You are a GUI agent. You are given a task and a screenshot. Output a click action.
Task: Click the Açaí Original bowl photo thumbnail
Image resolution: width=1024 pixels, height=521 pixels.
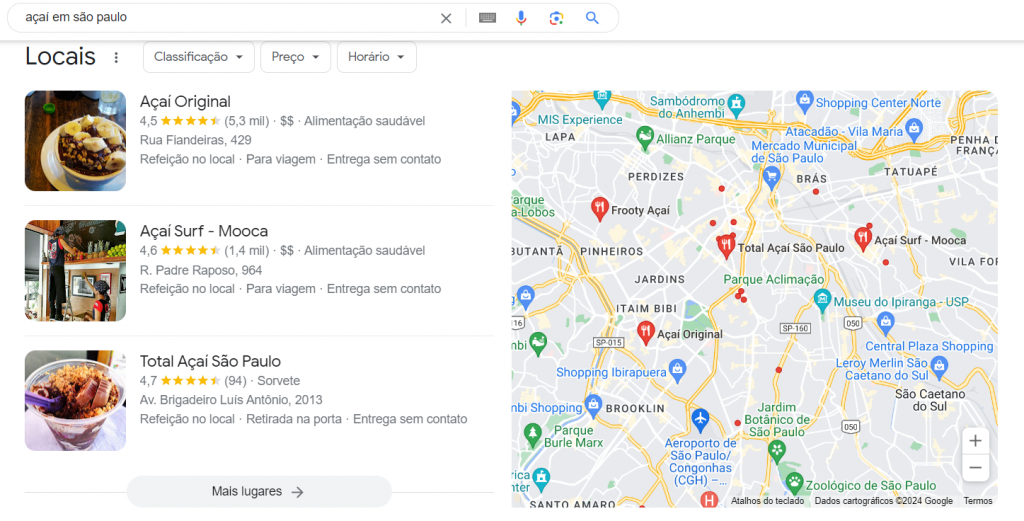[x=75, y=141]
